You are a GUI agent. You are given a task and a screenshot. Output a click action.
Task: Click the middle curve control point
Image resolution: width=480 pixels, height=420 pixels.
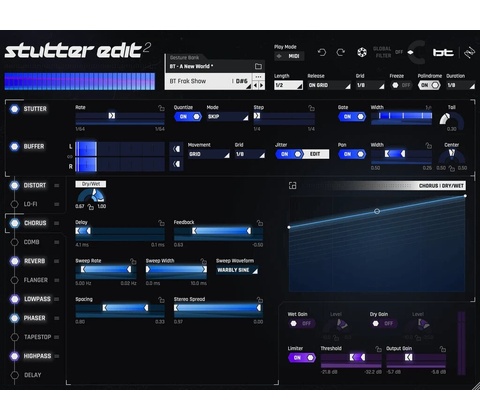pos(377,211)
